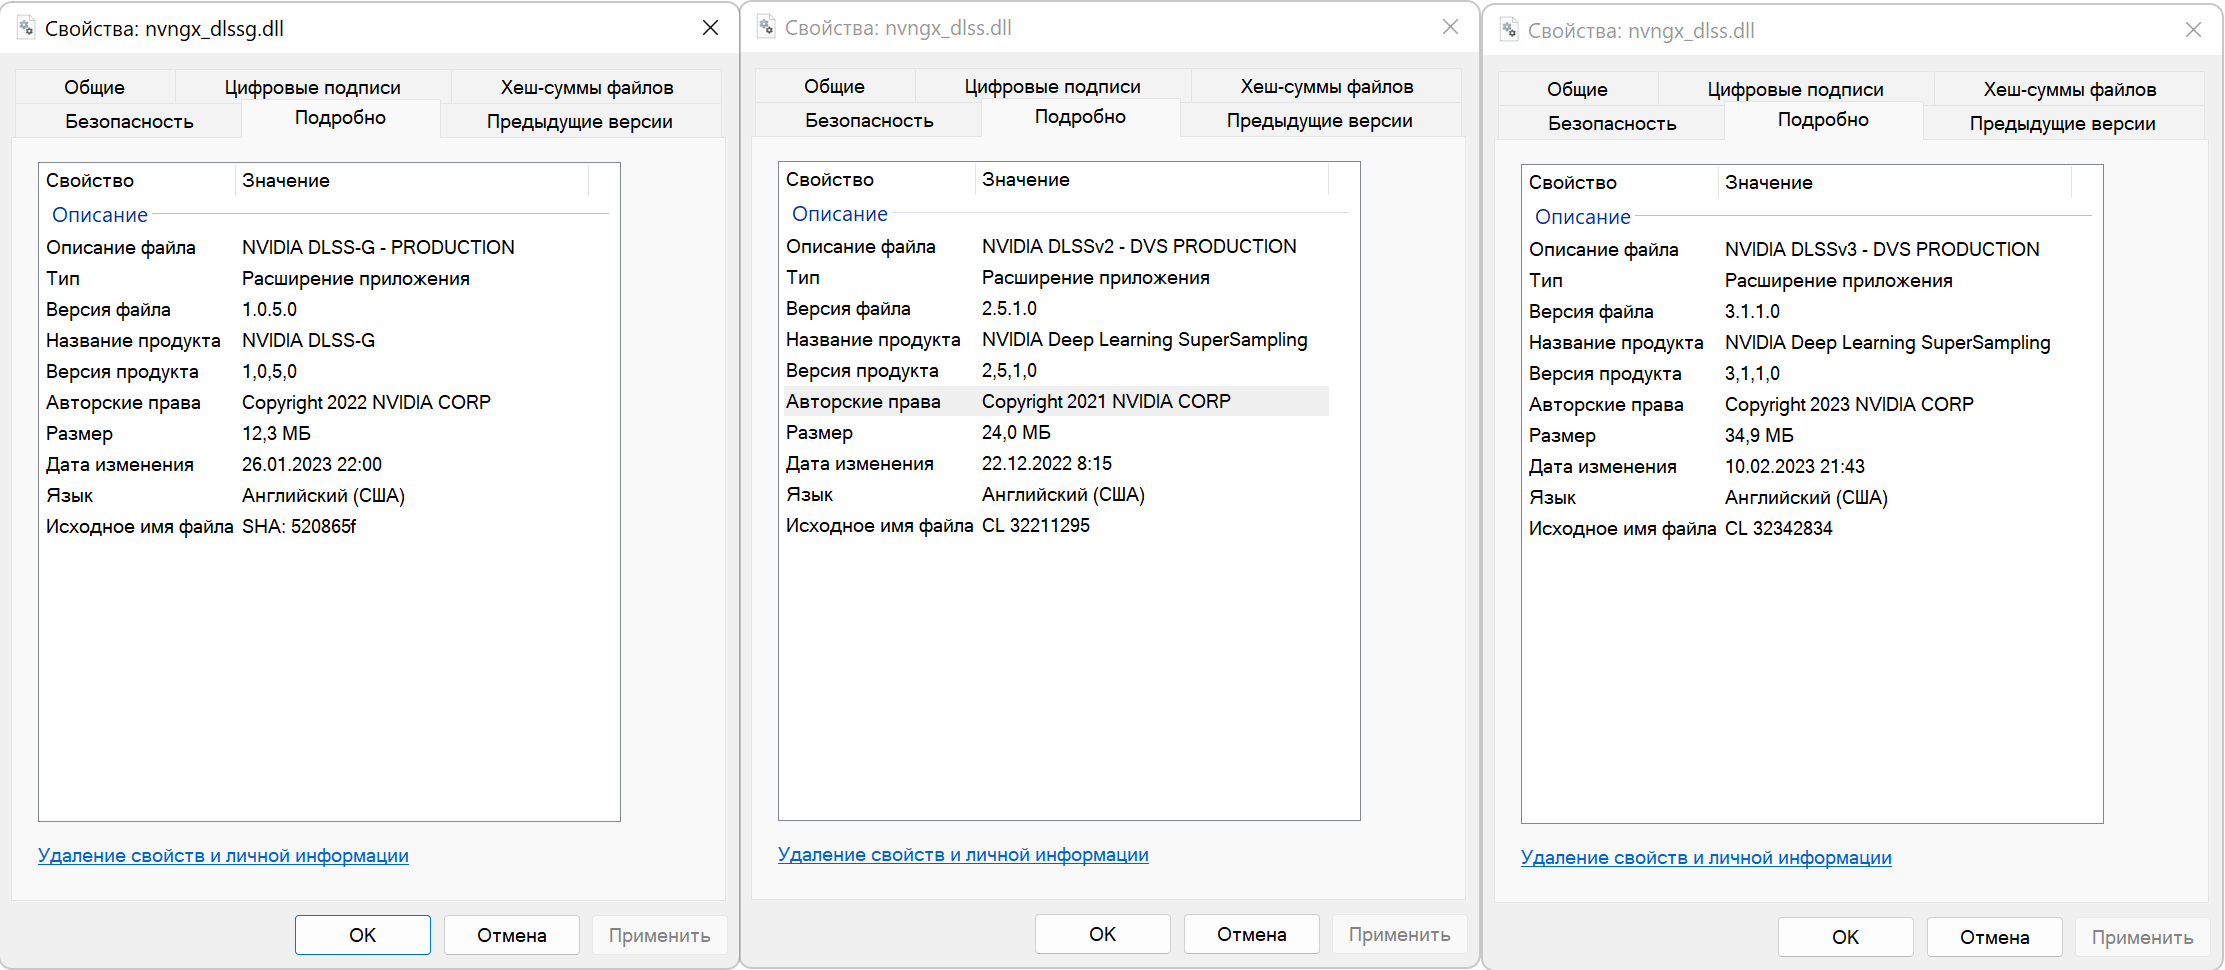The image size is (2225, 970).
Task: Open Хеш-суммы файлов tab in rightmost window
Action: (x=2069, y=89)
